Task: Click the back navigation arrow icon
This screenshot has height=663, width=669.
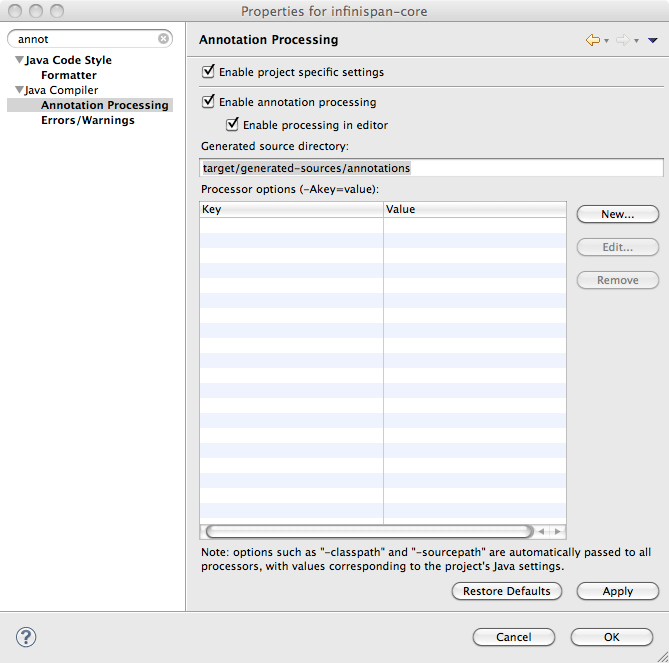Action: click(x=592, y=40)
